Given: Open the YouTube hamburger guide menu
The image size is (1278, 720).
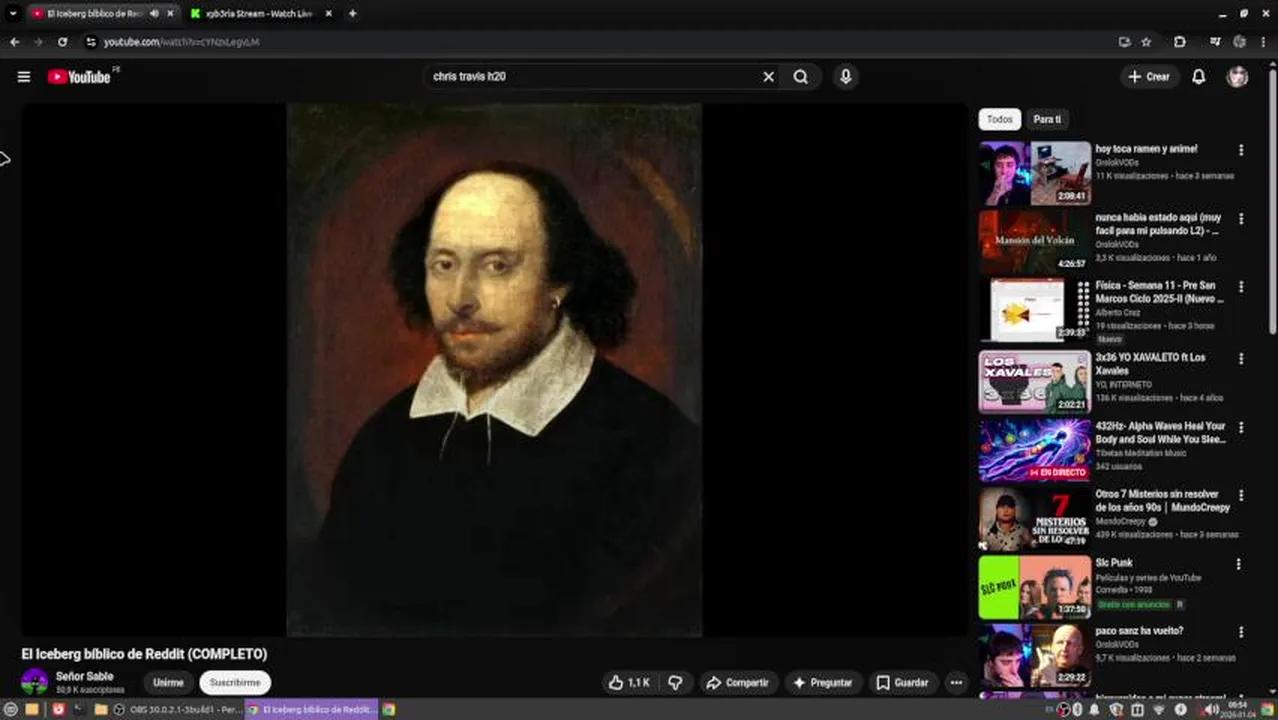Looking at the screenshot, I should pos(24,77).
